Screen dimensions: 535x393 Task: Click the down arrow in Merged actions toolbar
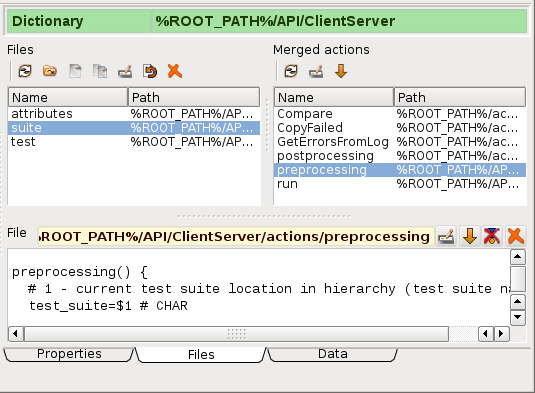[341, 71]
